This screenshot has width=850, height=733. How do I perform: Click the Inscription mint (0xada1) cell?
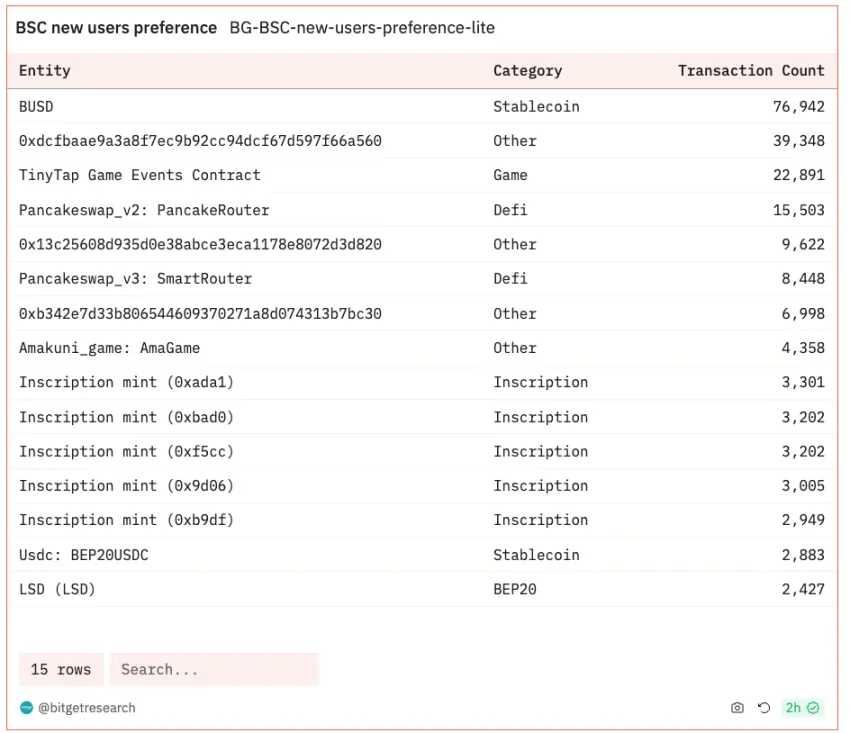pyautogui.click(x=126, y=382)
